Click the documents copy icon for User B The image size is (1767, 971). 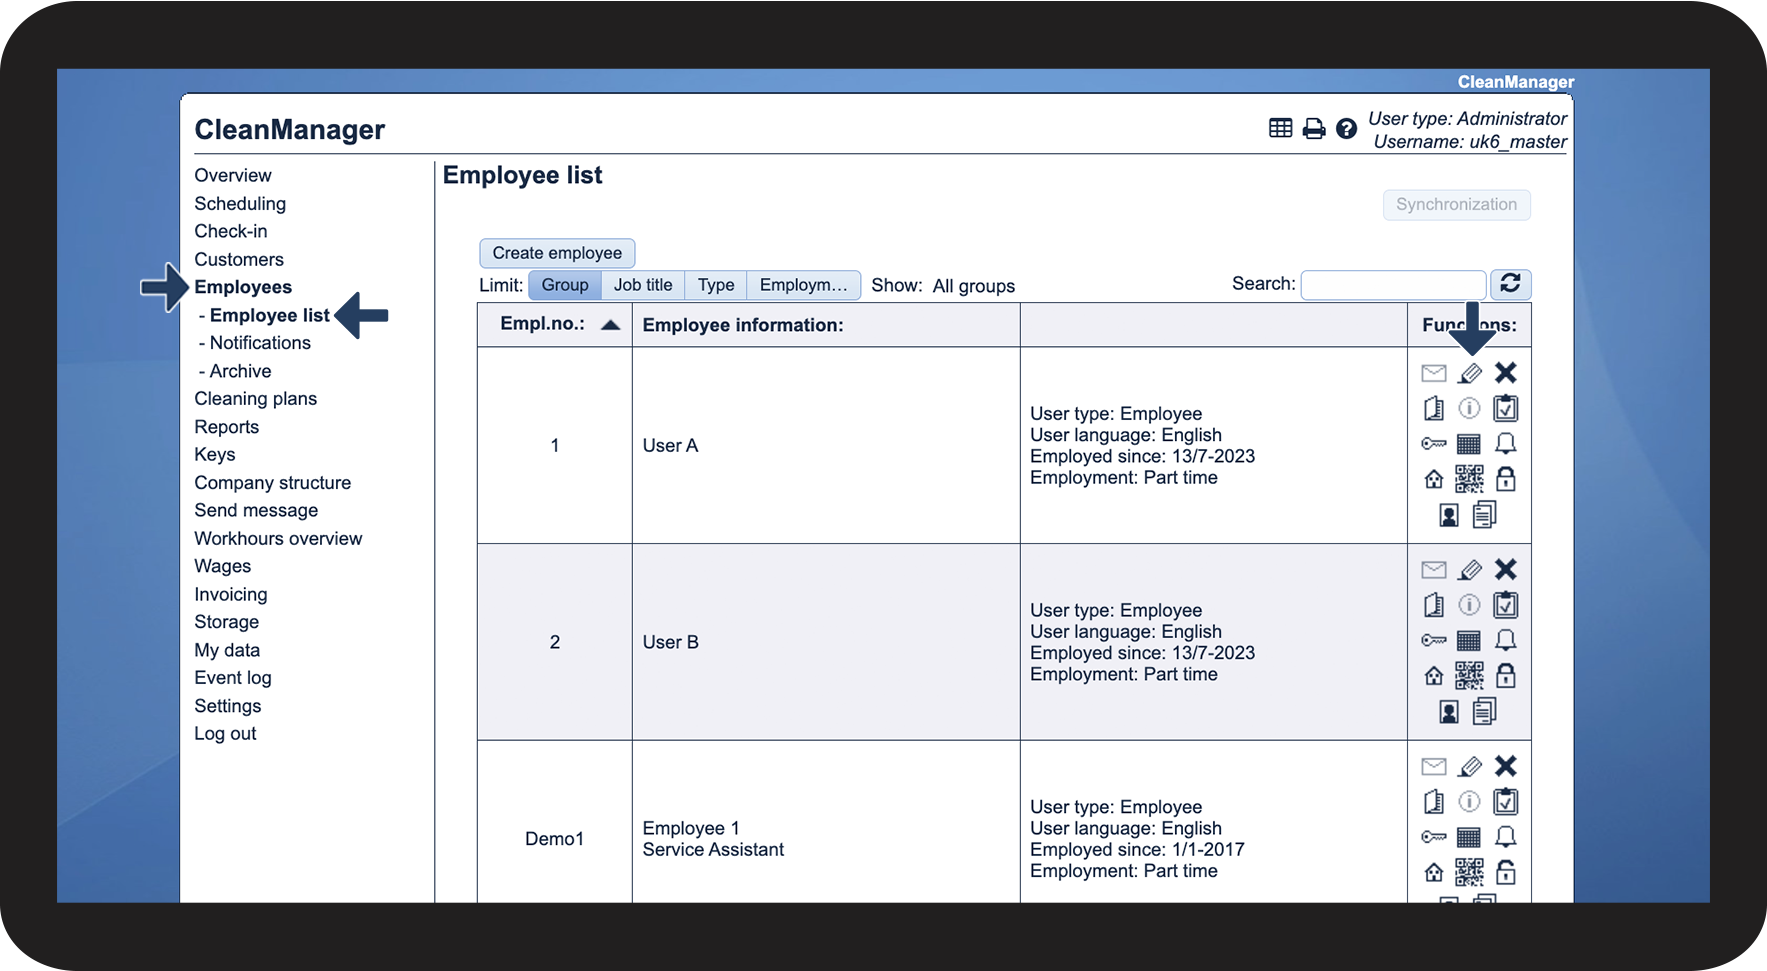(1485, 711)
